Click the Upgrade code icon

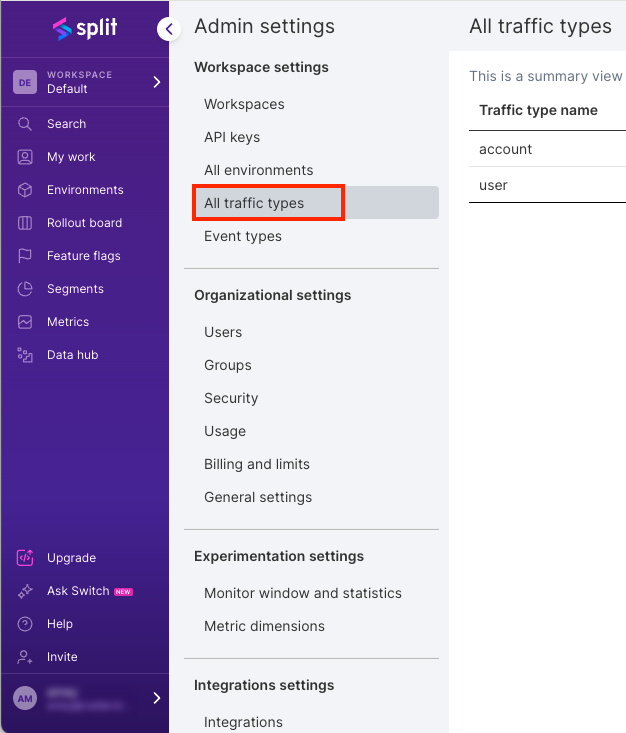click(x=25, y=558)
